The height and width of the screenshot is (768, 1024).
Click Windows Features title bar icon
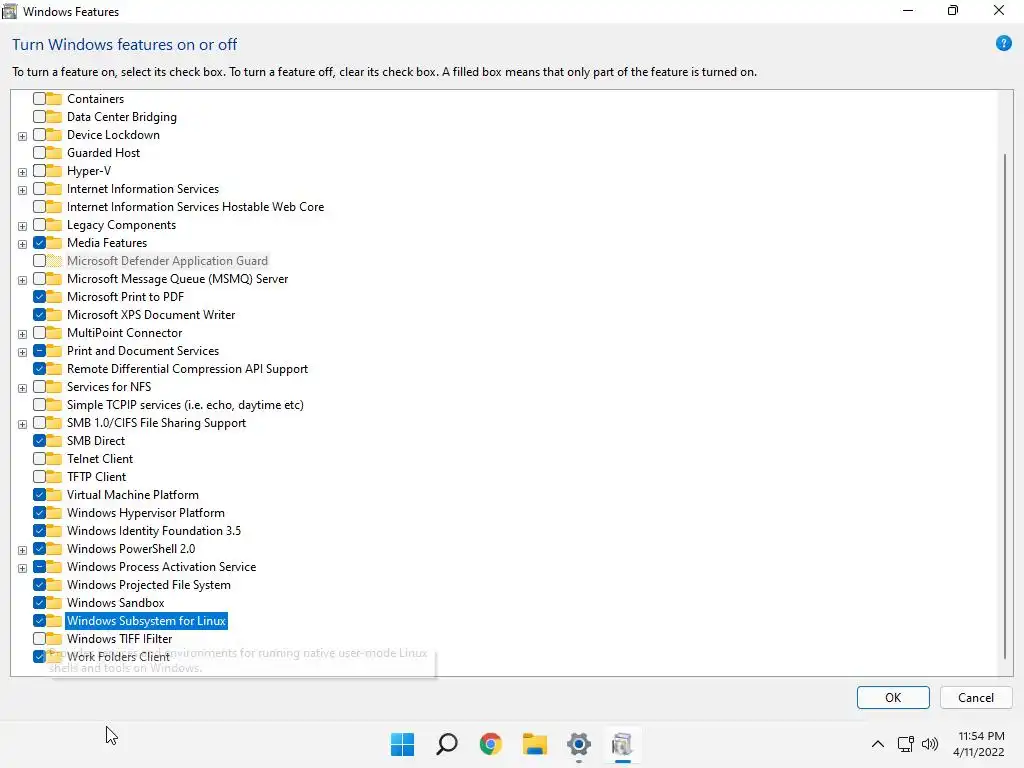pyautogui.click(x=9, y=11)
